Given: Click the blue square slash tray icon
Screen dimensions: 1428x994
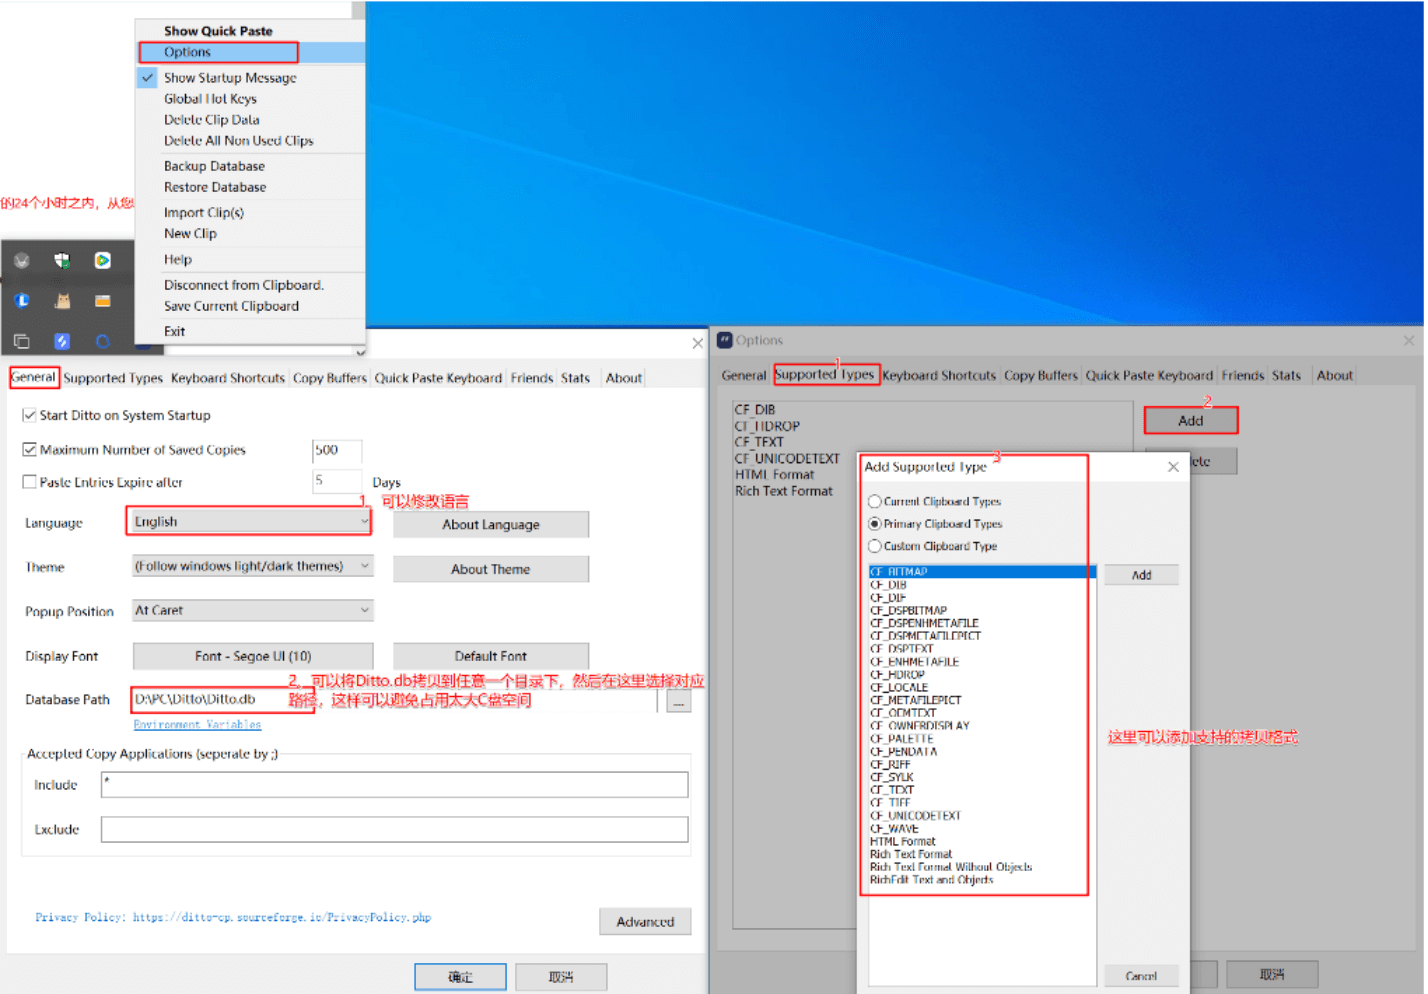Looking at the screenshot, I should (x=62, y=342).
